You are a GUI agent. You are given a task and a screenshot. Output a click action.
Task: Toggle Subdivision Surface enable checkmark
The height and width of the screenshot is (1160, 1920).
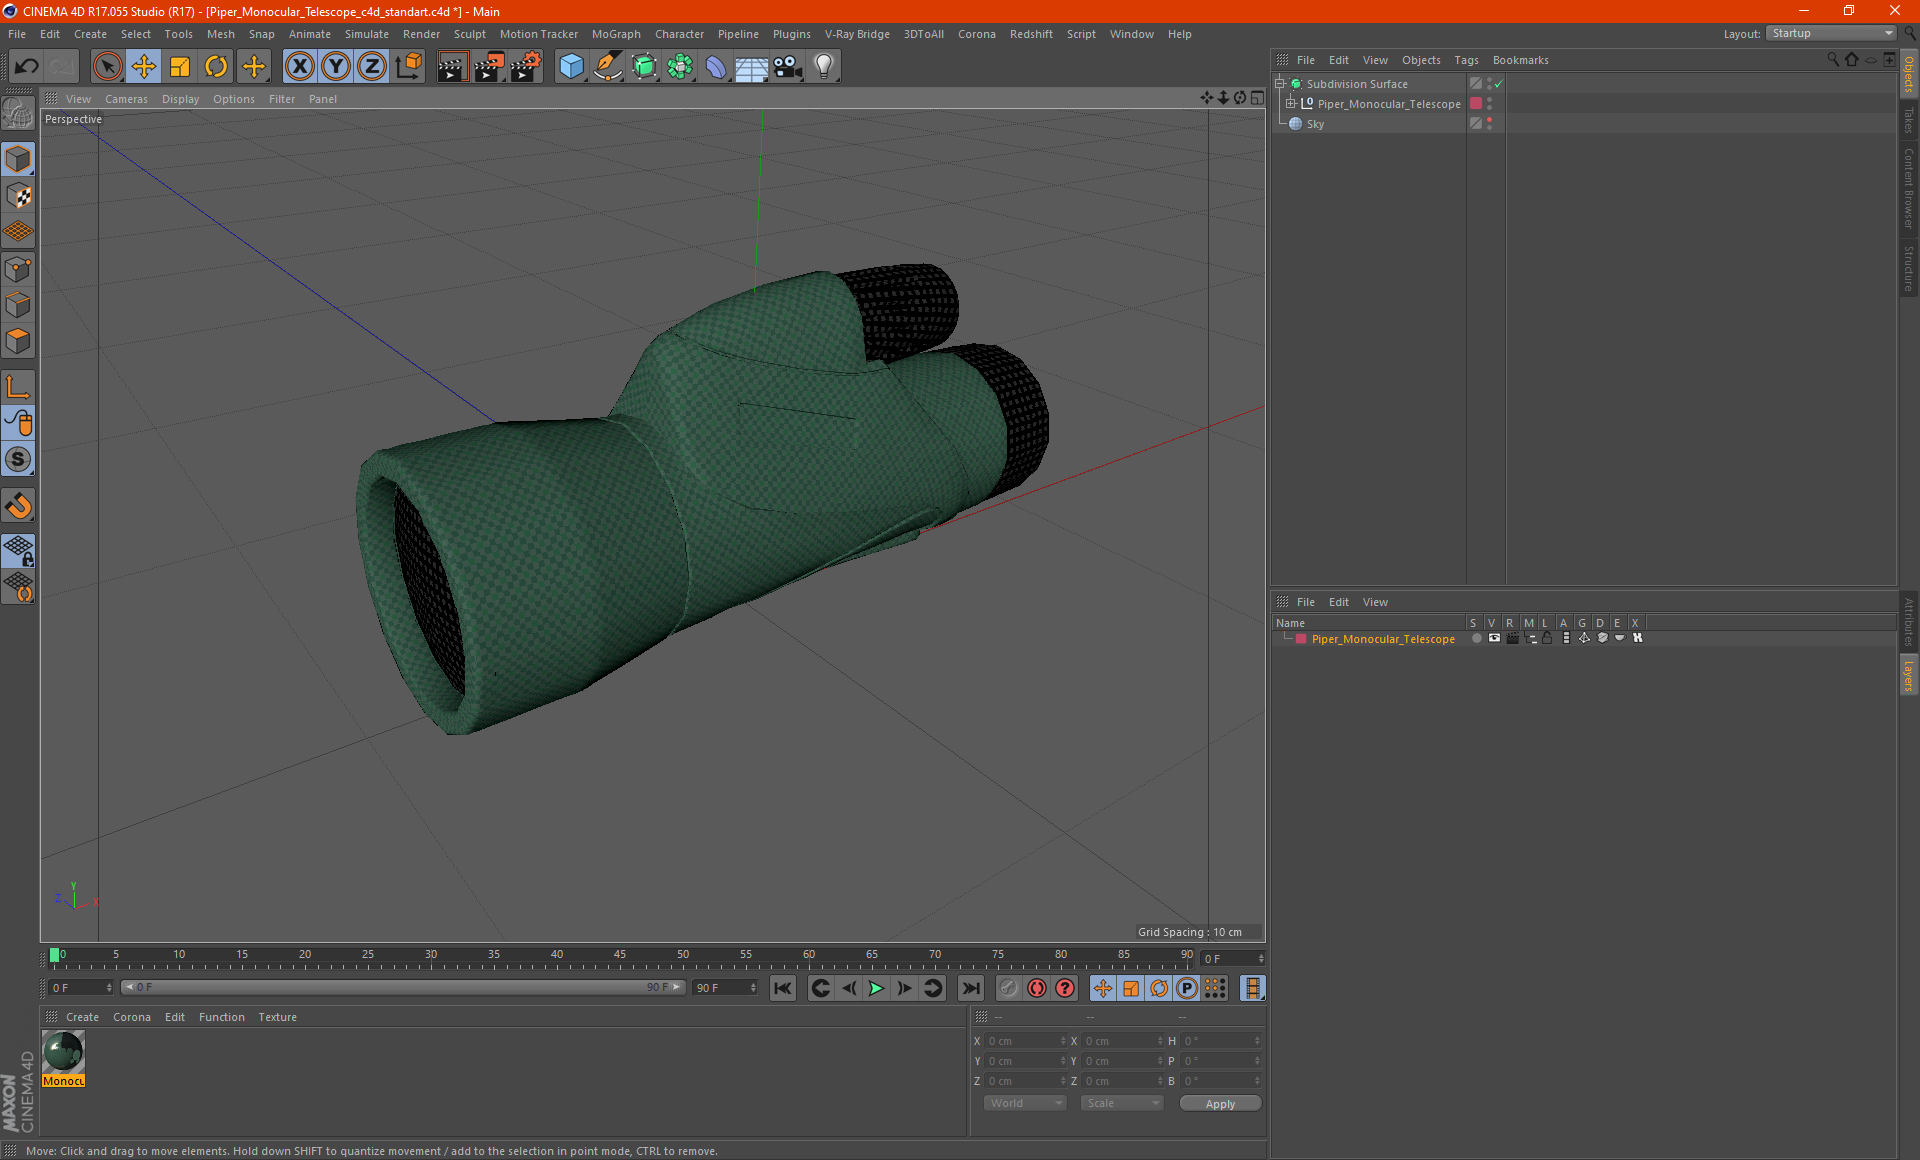[x=1498, y=84]
